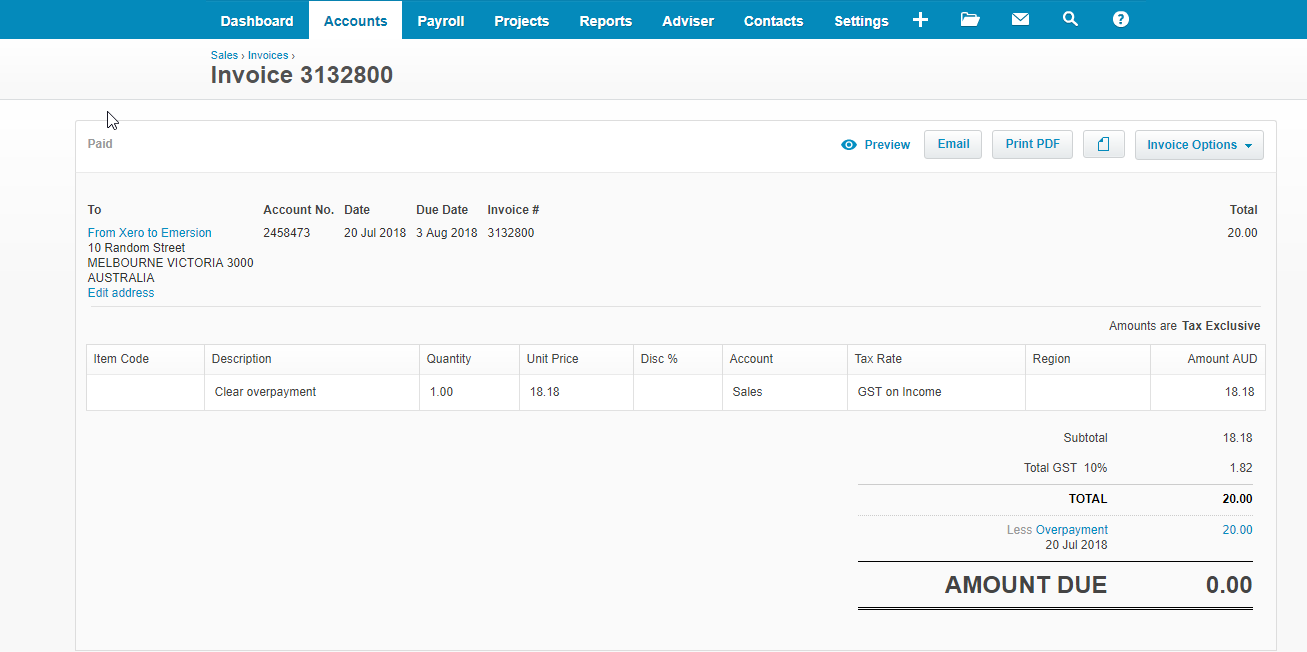The image size is (1307, 652).
Task: Open the help question mark icon
Action: (x=1120, y=20)
